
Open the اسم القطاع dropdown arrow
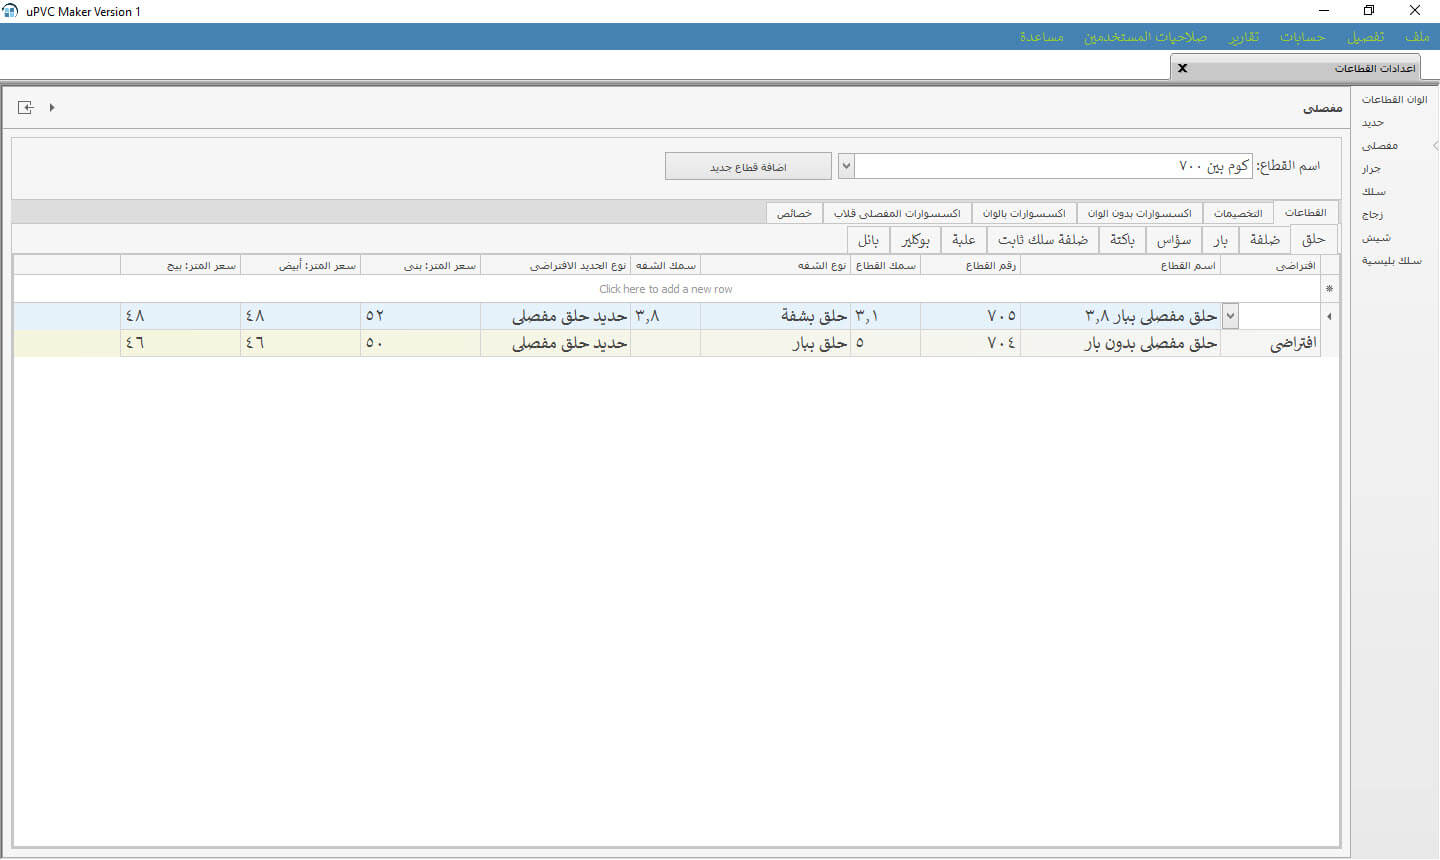(846, 166)
